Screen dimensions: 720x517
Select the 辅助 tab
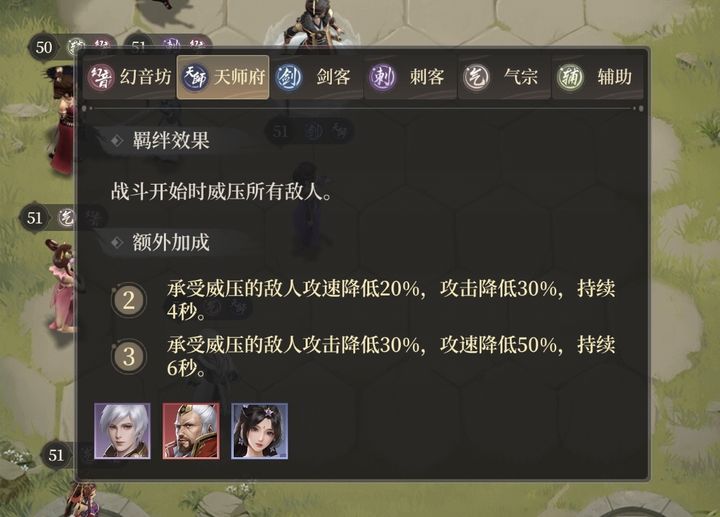(597, 77)
